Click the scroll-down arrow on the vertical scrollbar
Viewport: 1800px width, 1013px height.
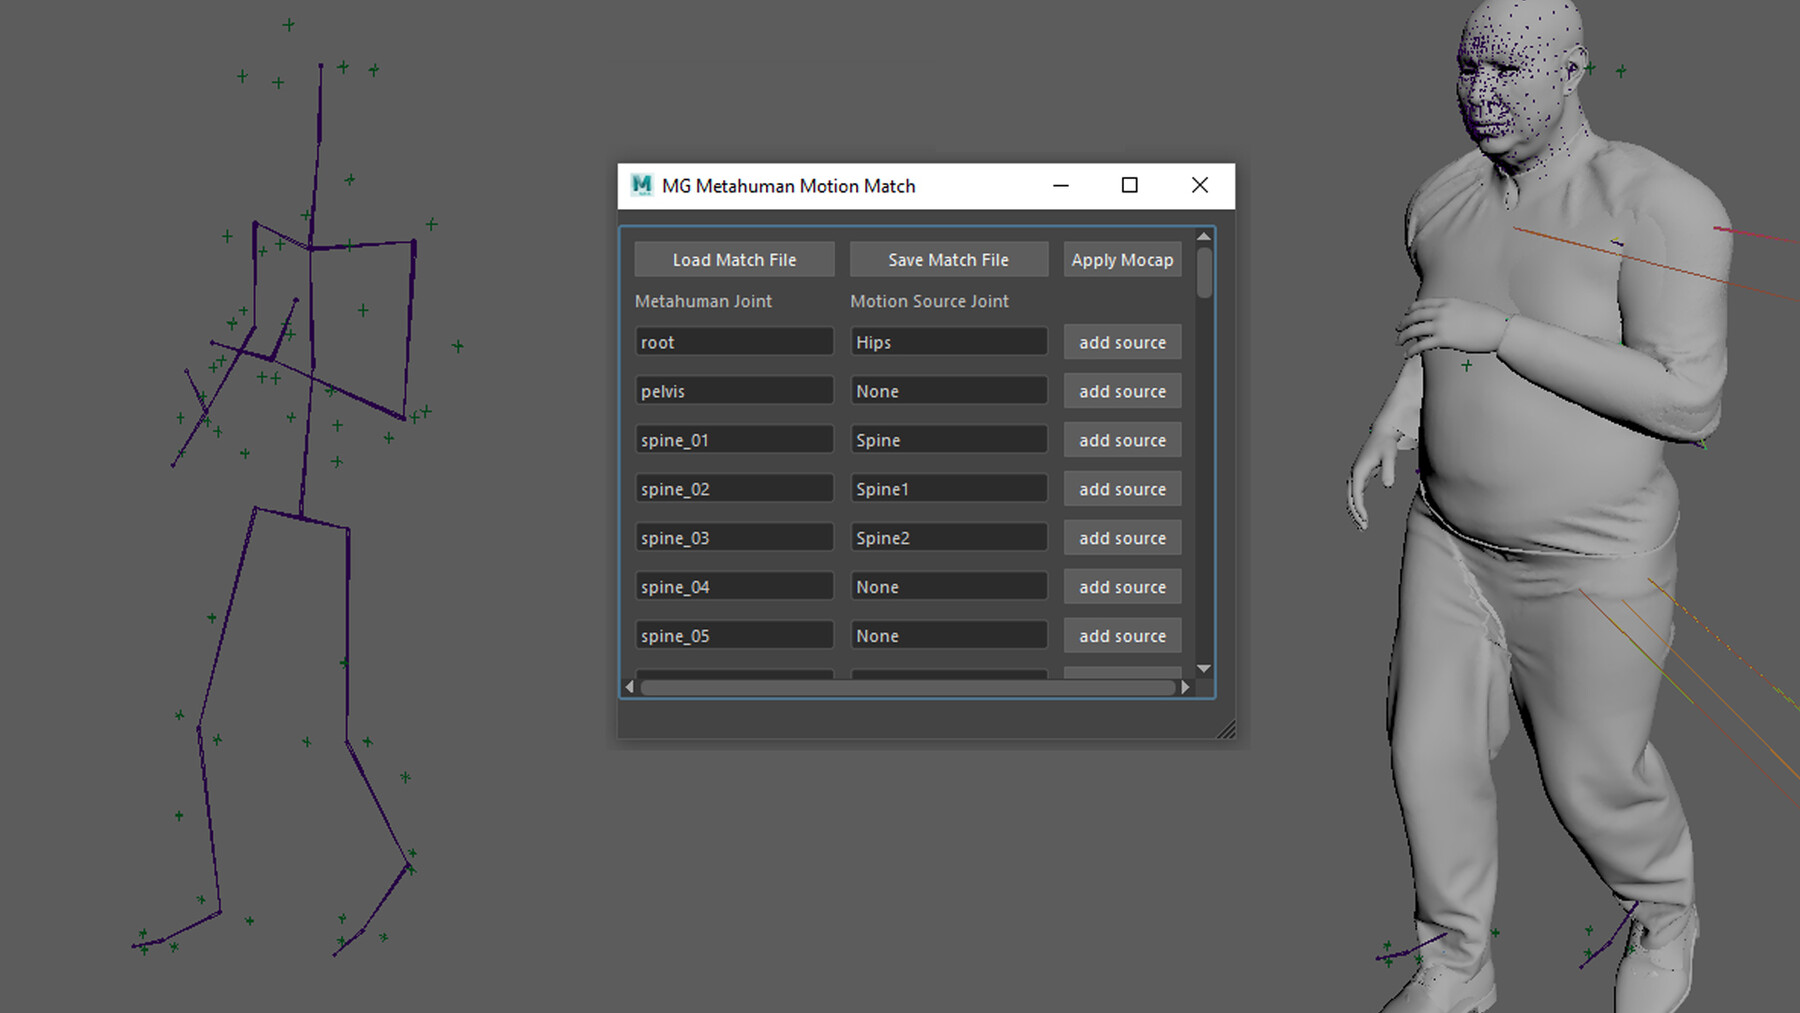(x=1206, y=668)
